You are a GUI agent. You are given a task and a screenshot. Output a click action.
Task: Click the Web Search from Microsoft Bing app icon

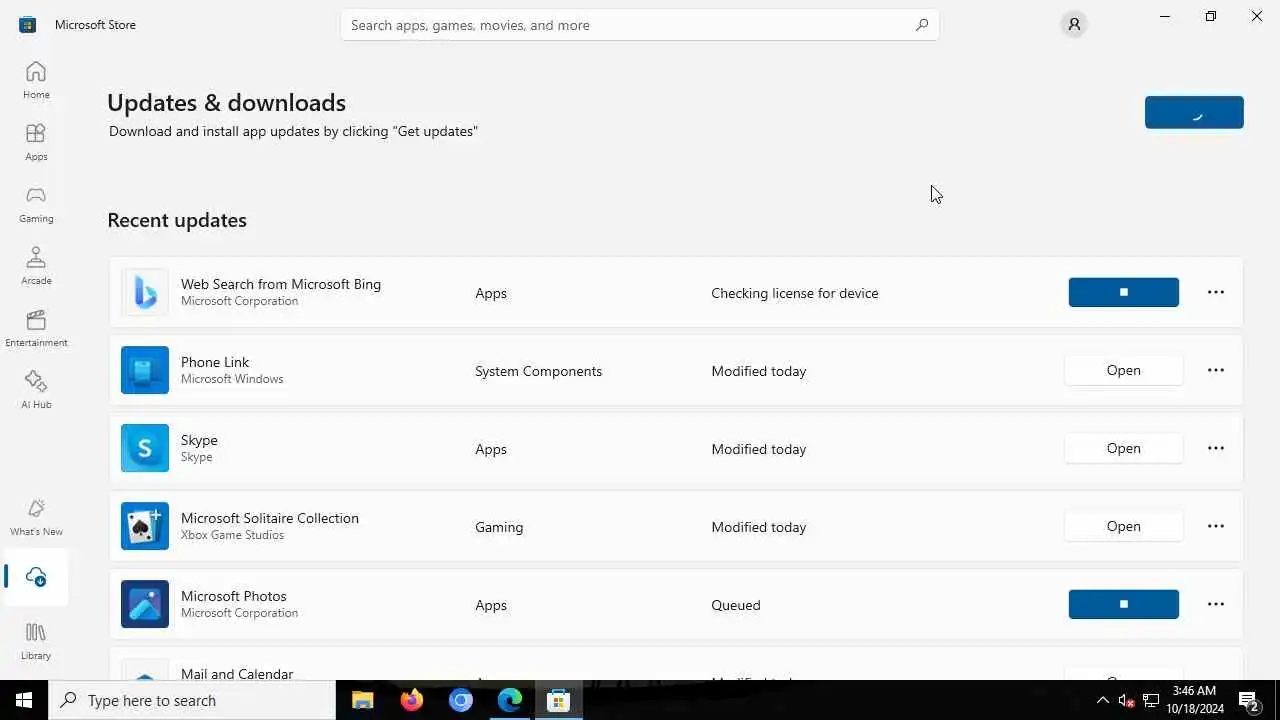(145, 292)
